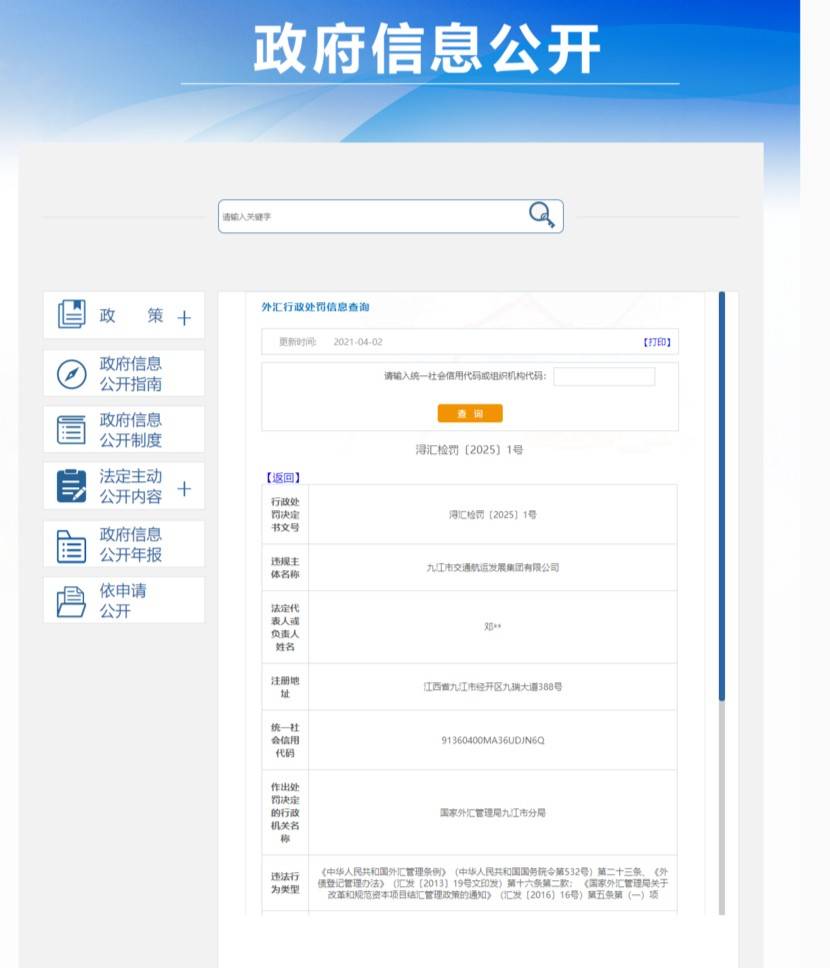Open 依申请公开 menu item
The height and width of the screenshot is (968, 830).
[124, 600]
